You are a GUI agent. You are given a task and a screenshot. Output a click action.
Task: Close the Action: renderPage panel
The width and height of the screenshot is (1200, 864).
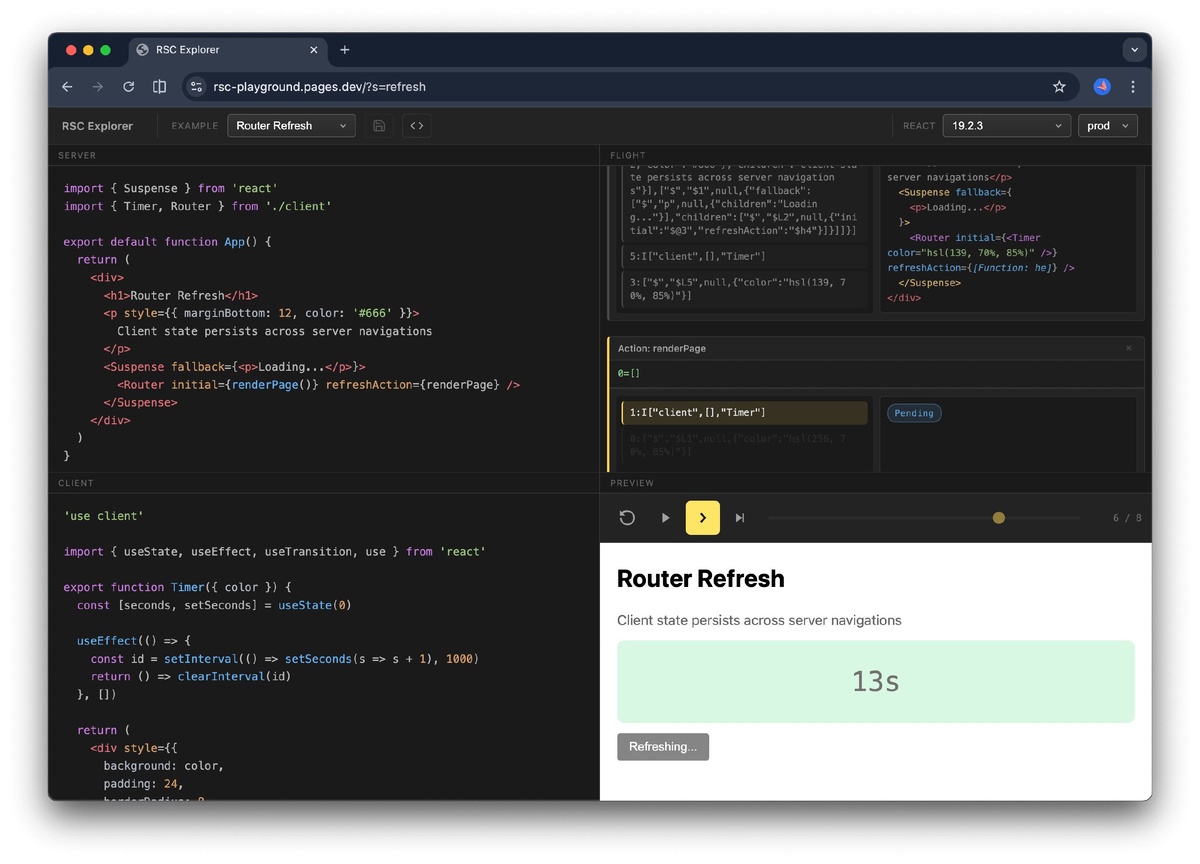[1129, 348]
